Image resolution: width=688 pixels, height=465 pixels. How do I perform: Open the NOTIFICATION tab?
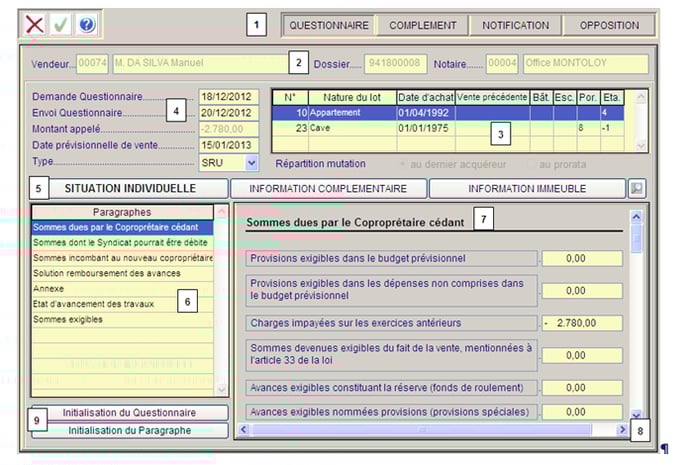pyautogui.click(x=515, y=25)
